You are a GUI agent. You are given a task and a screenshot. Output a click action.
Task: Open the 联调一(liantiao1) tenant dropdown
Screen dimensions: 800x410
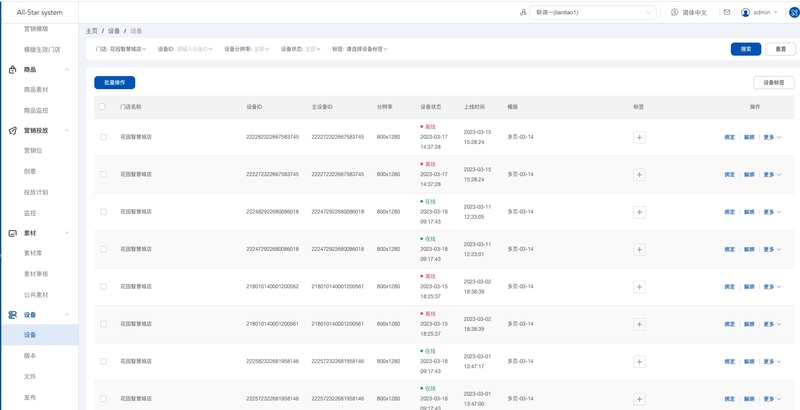tap(594, 13)
